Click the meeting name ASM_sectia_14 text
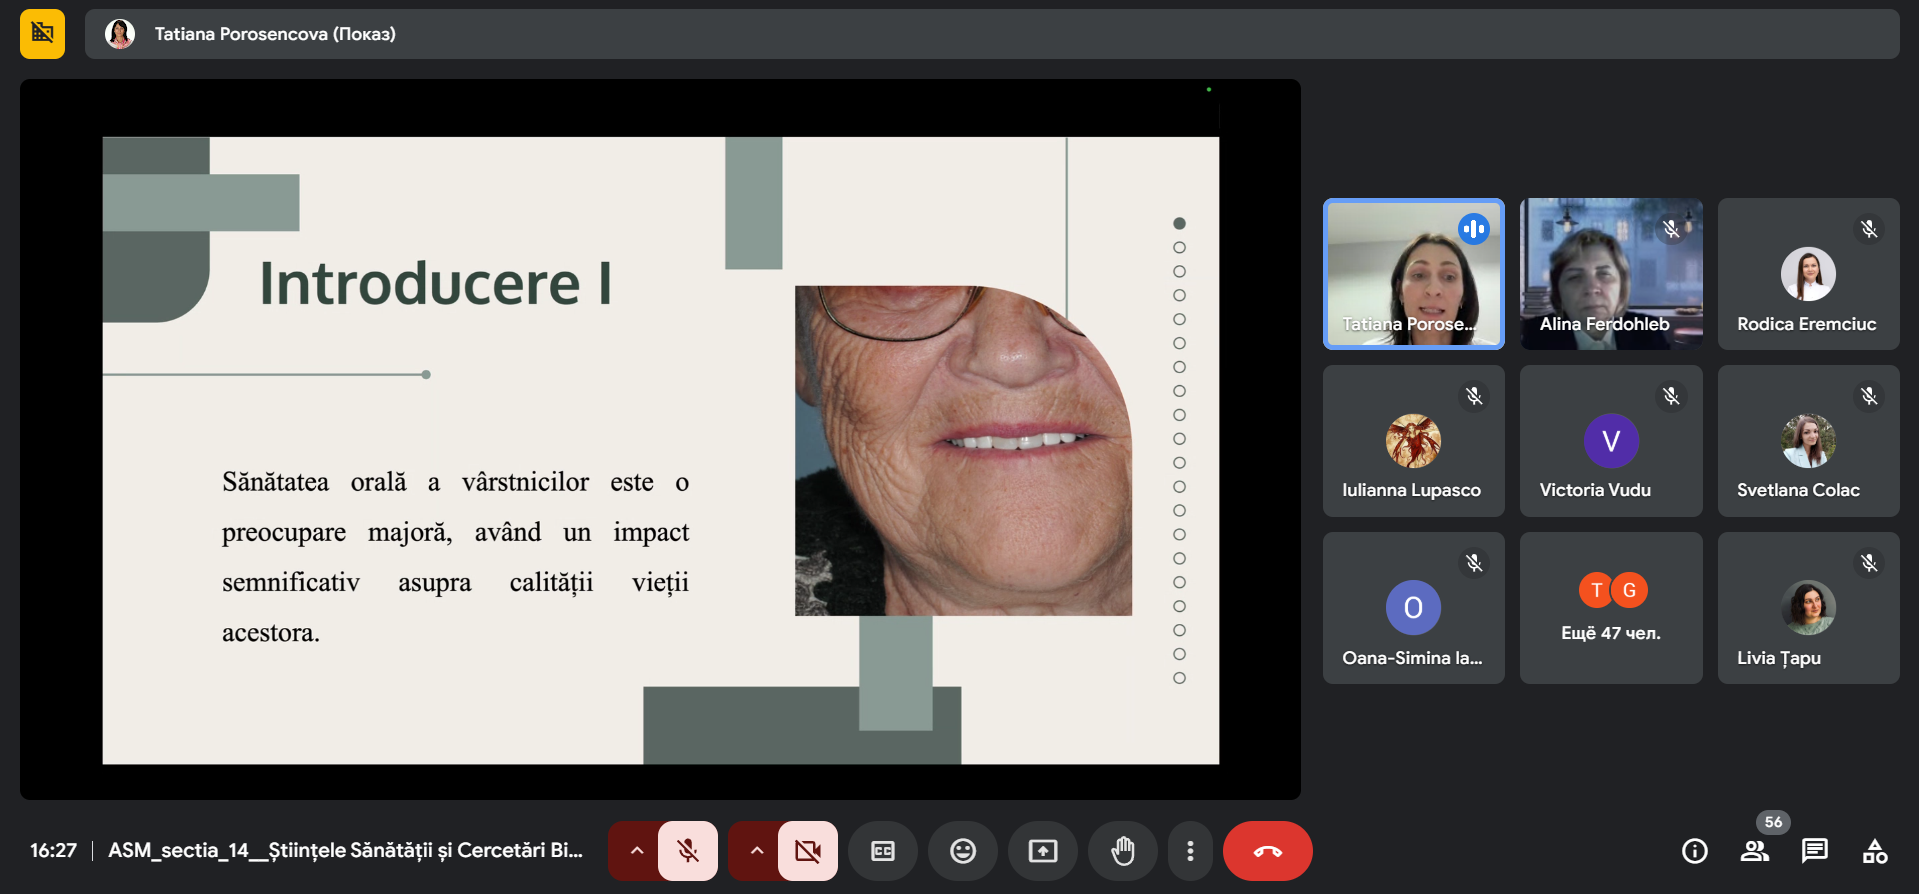 [345, 851]
